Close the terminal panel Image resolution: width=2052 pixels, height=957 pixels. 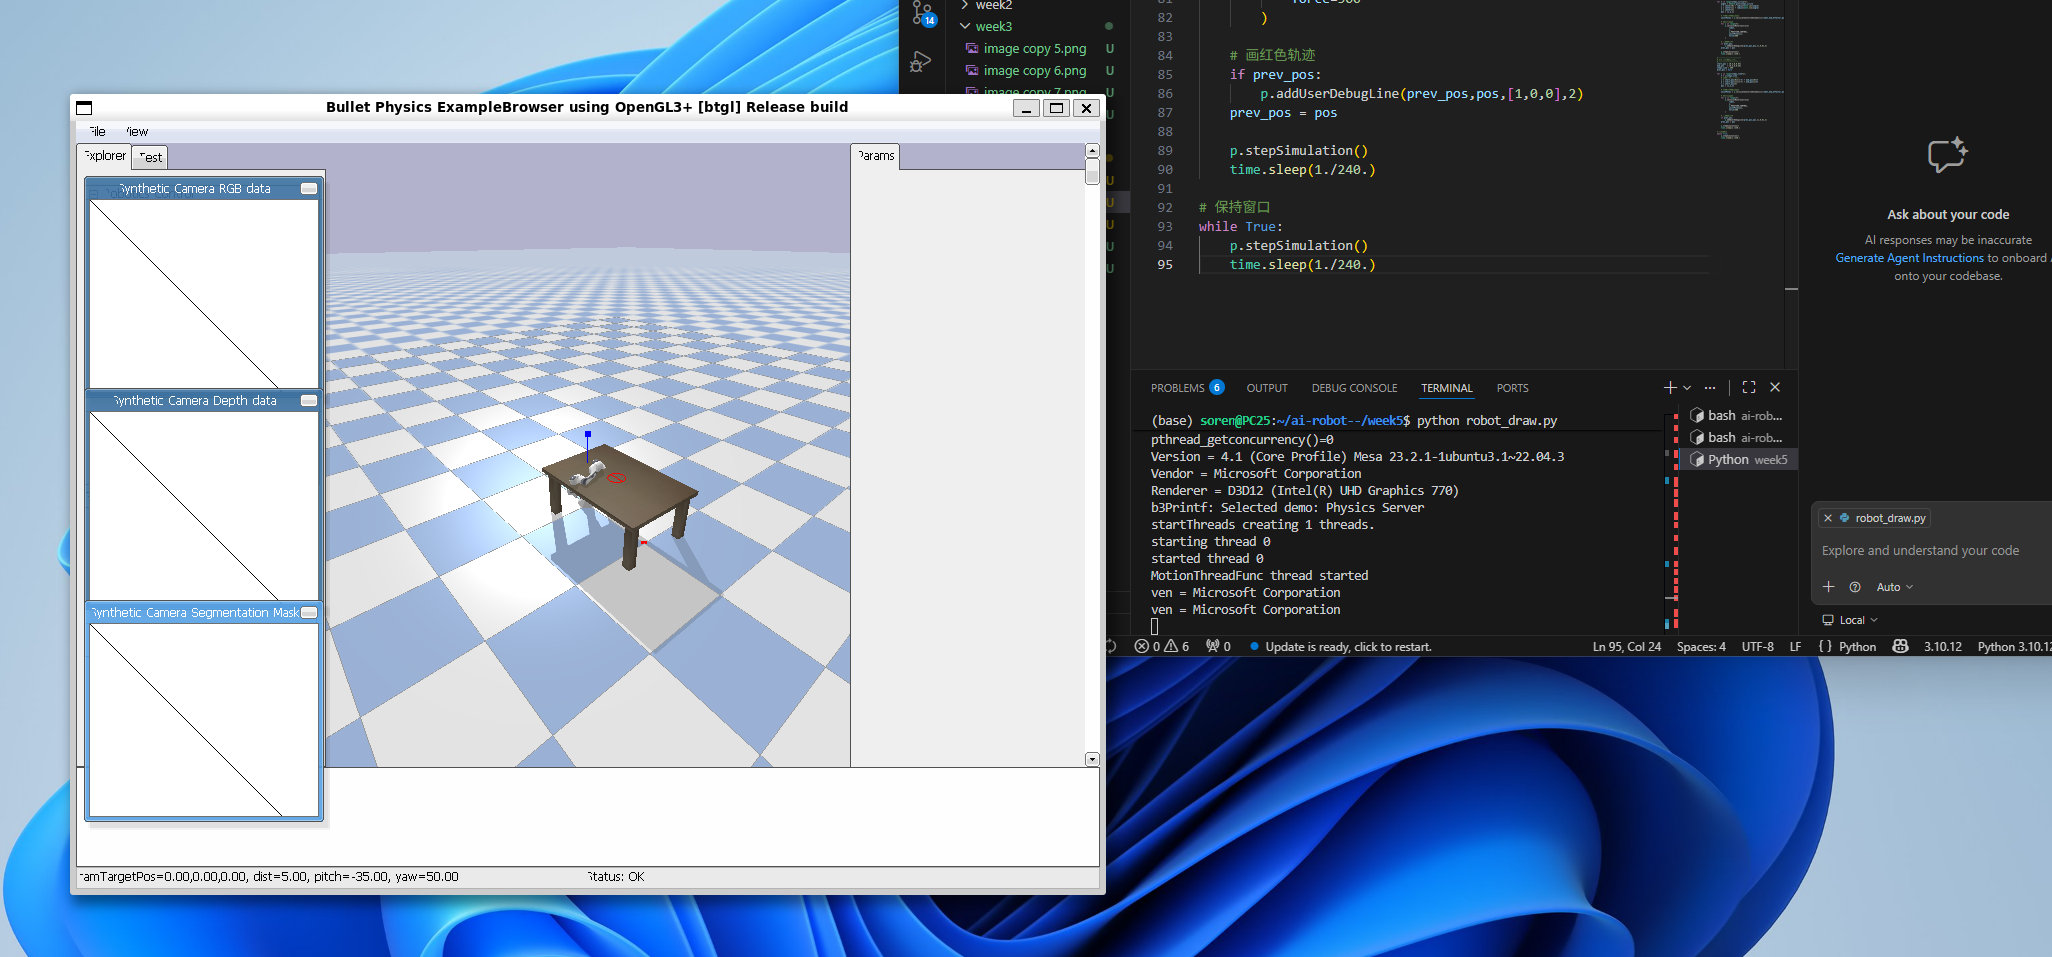(x=1775, y=387)
